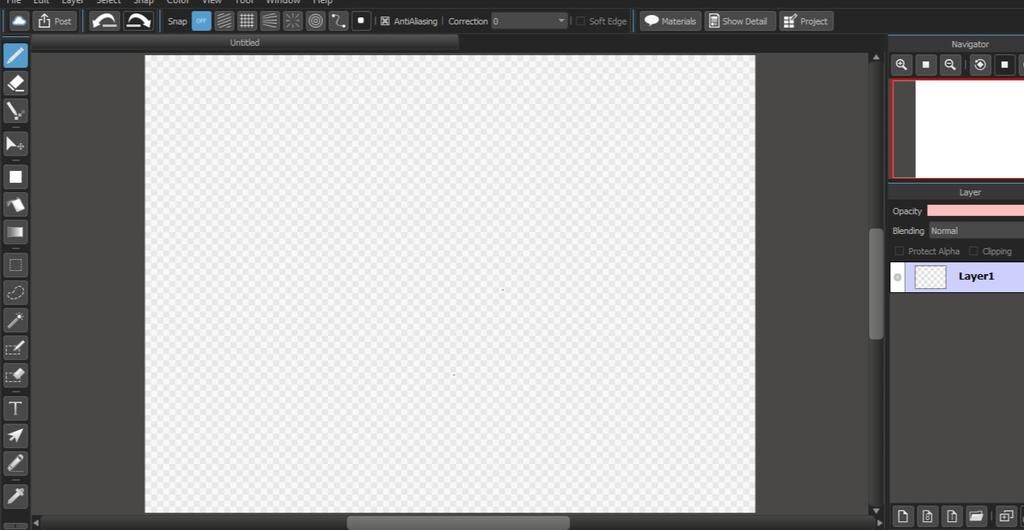Click the horizontal canvas scrollbar thumb
Viewport: 1024px width, 530px height.
tap(458, 523)
